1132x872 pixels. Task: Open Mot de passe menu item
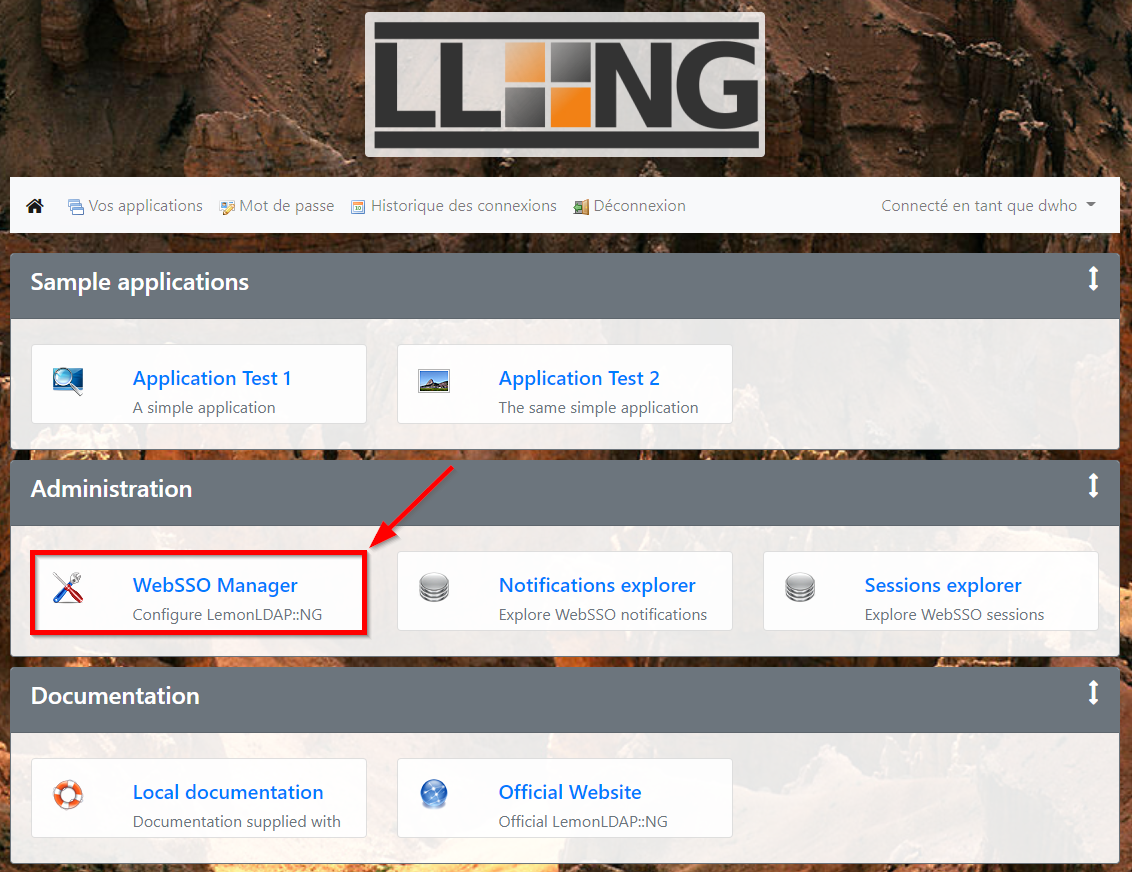[x=277, y=206]
